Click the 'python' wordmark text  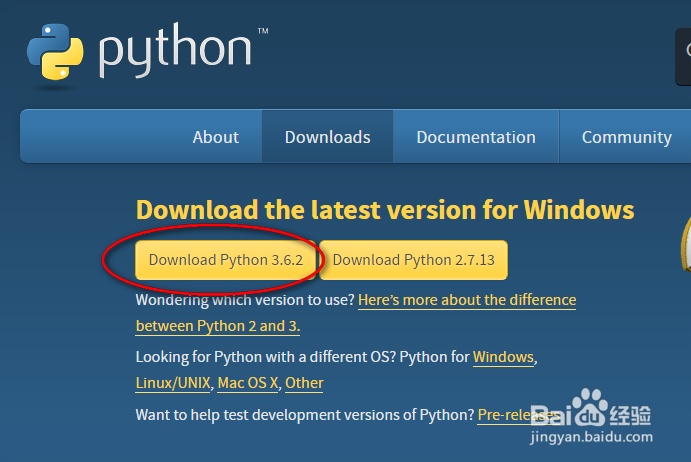(x=175, y=51)
